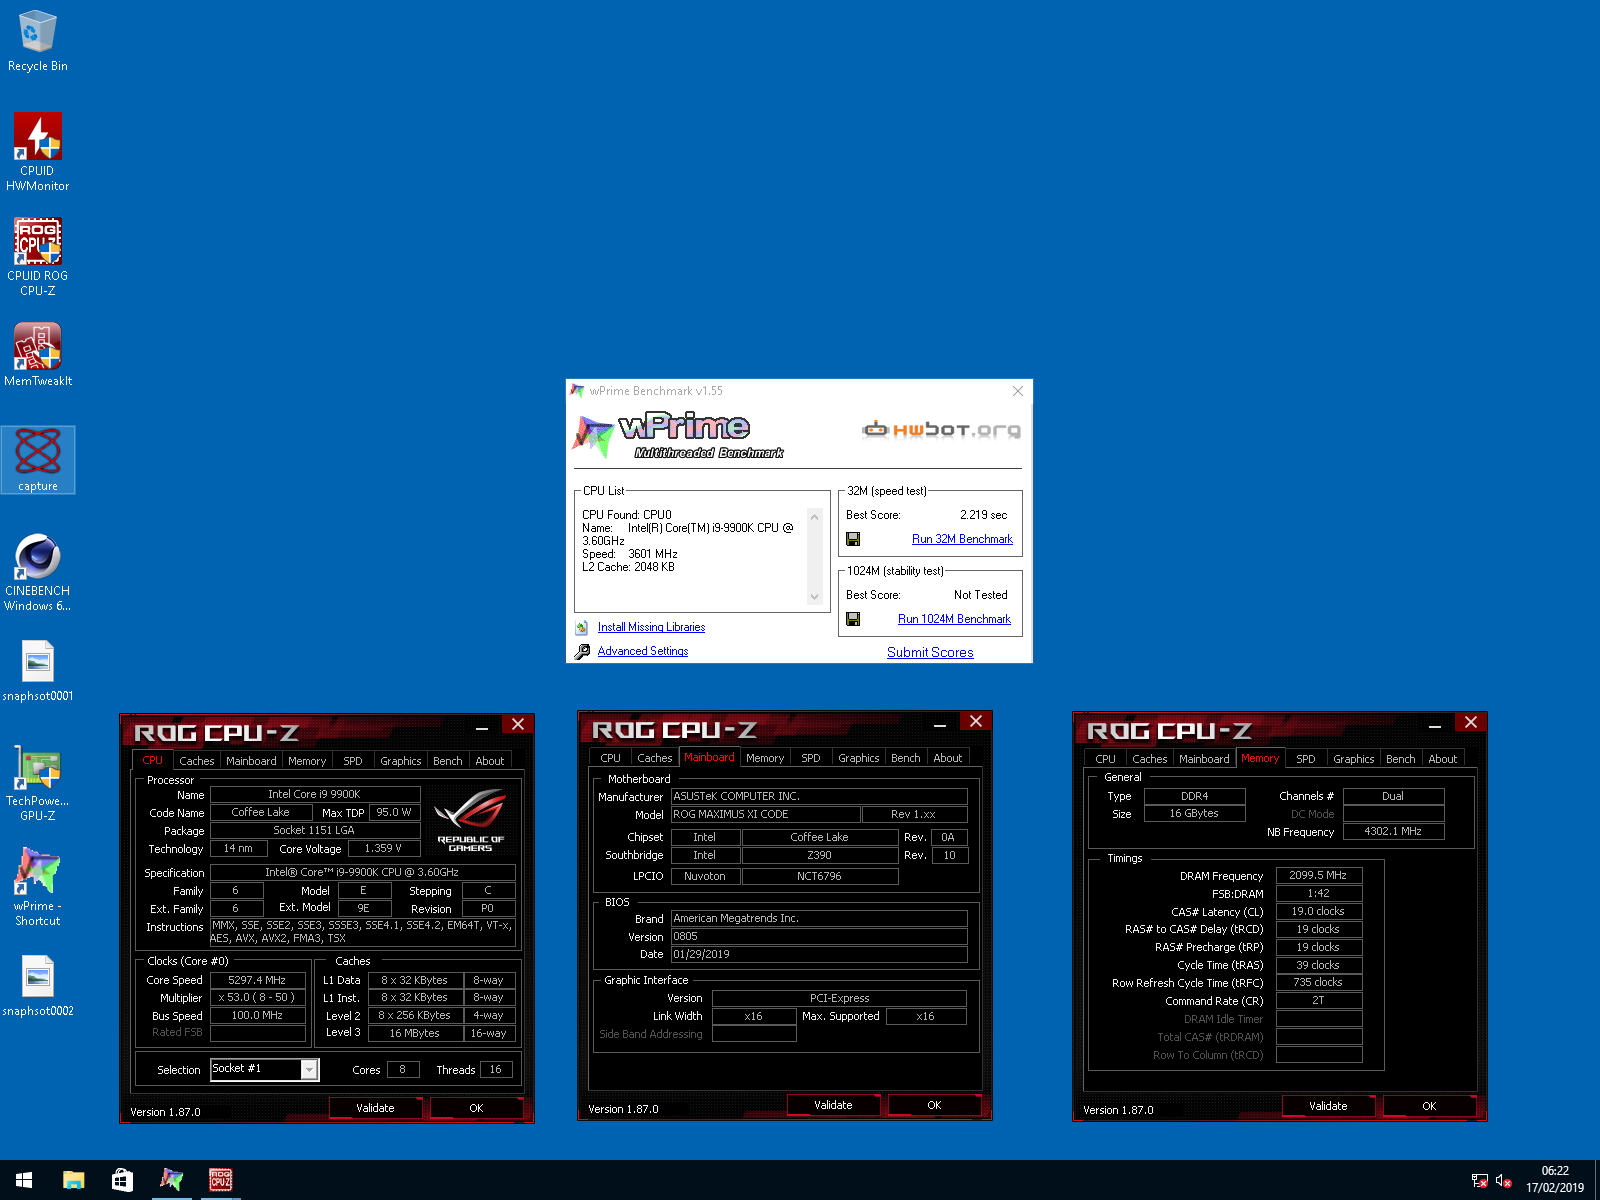1600x1200 pixels.
Task: Click the CPU List scrollbar up arrow
Action: pos(814,516)
